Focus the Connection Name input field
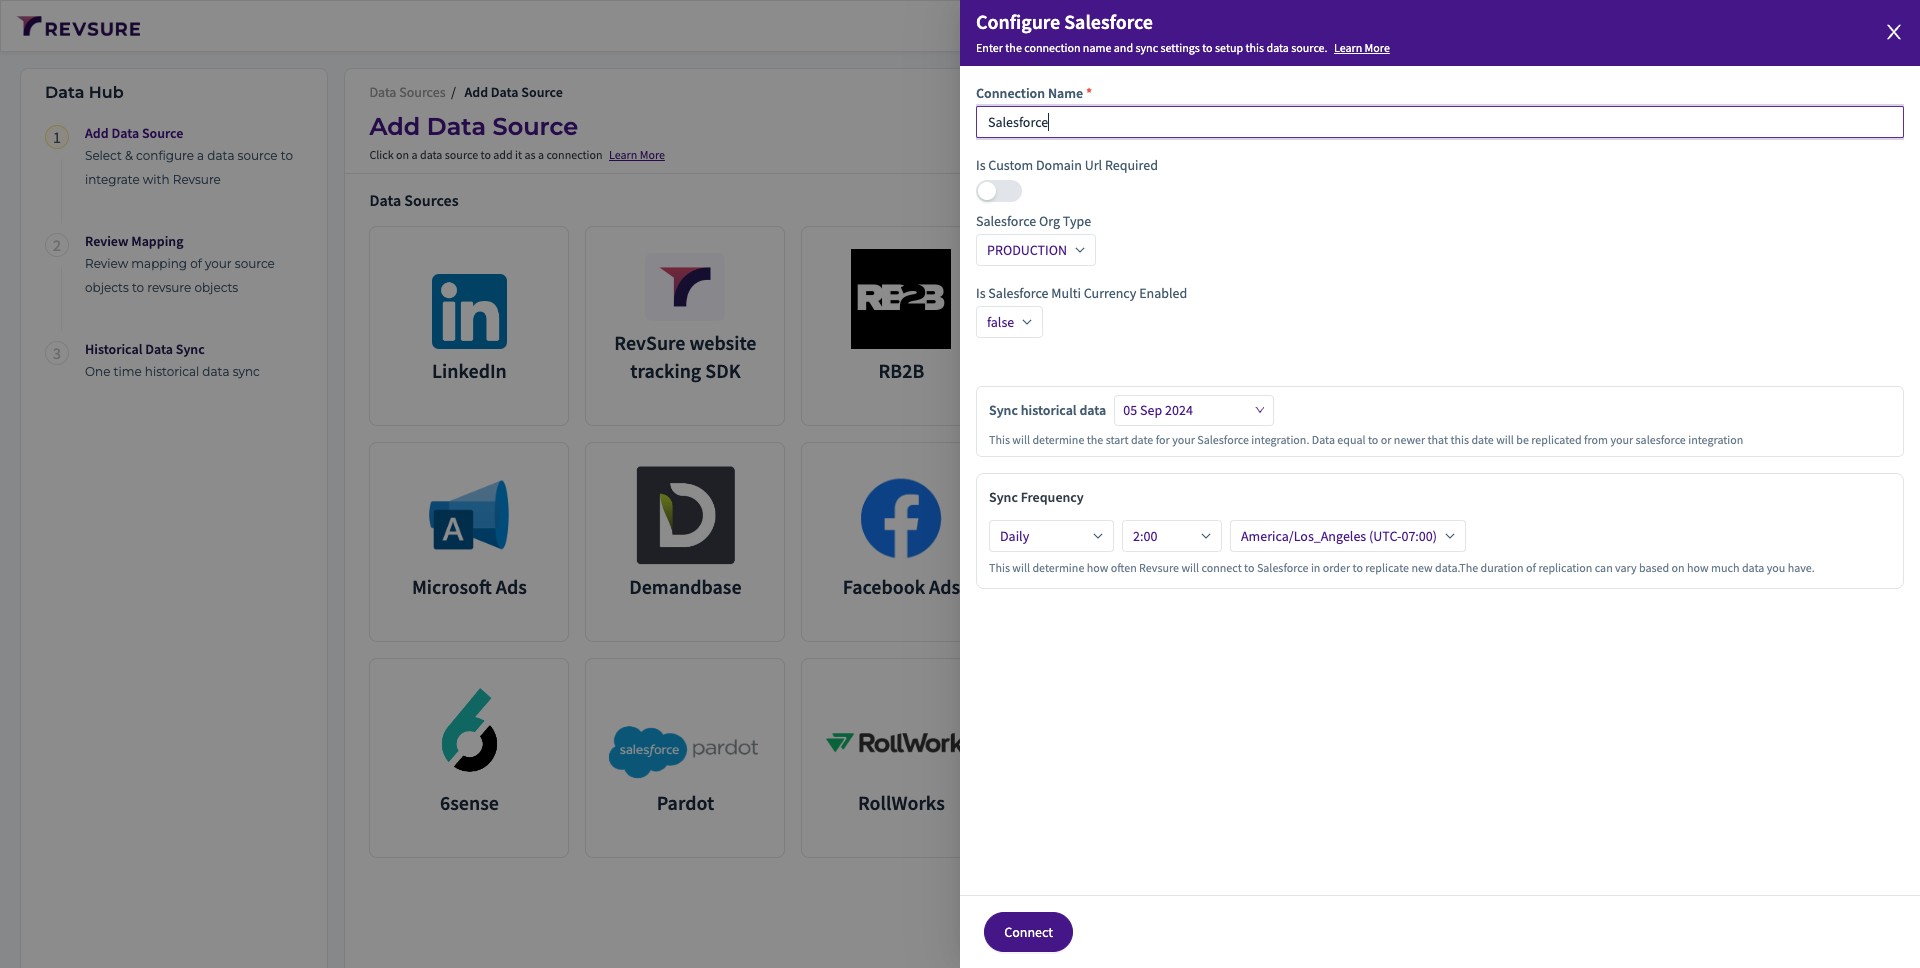This screenshot has height=968, width=1920. (1439, 122)
